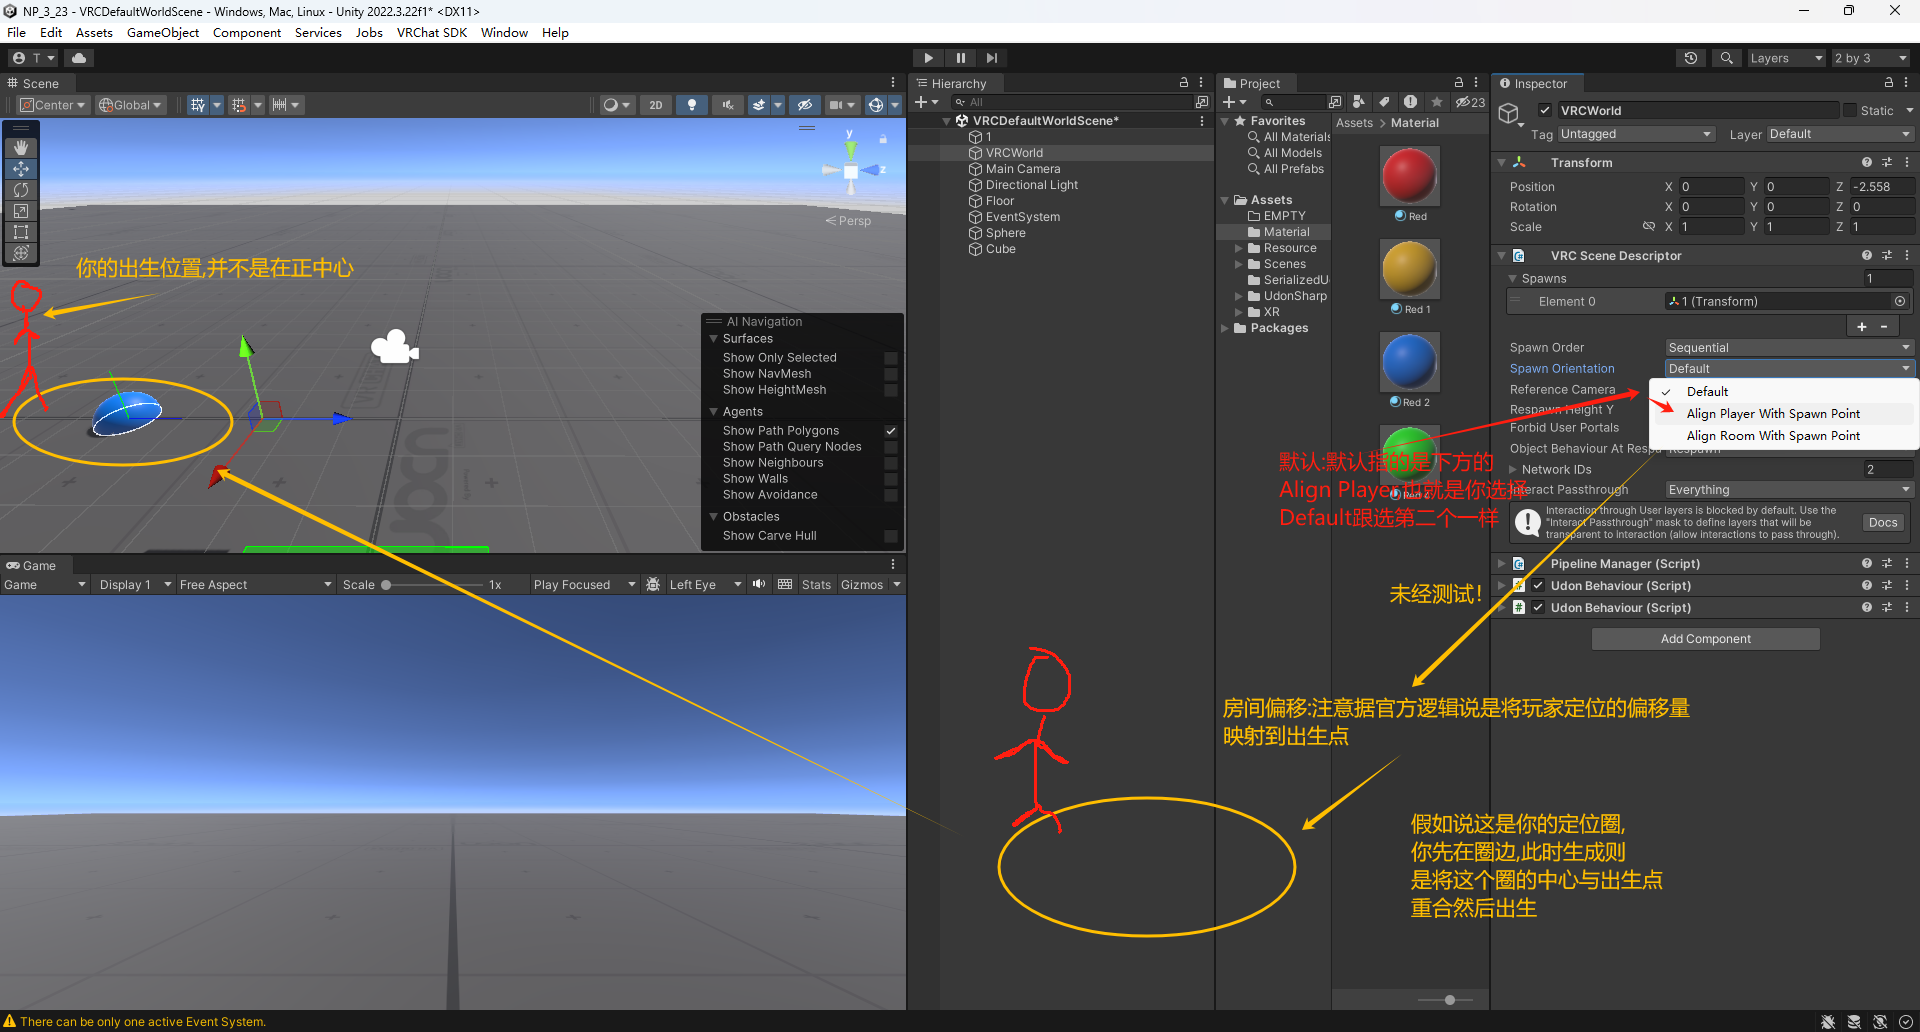Select the Hand (view) tool
The height and width of the screenshot is (1032, 1920).
pyautogui.click(x=21, y=148)
